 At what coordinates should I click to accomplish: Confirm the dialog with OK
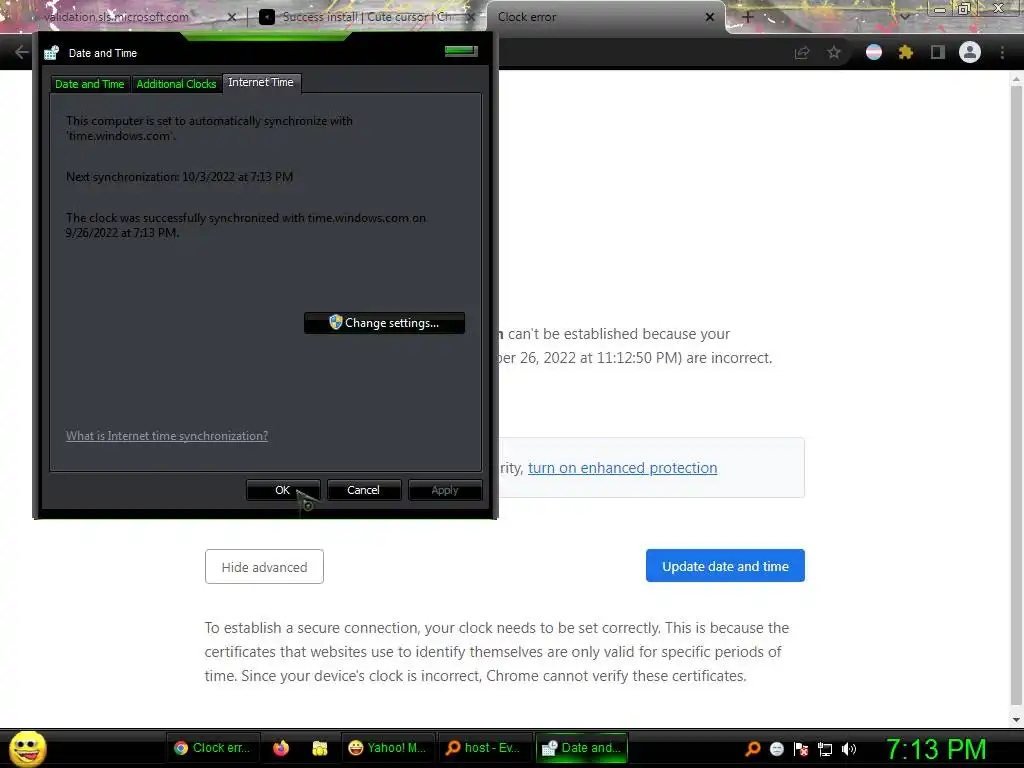[283, 490]
